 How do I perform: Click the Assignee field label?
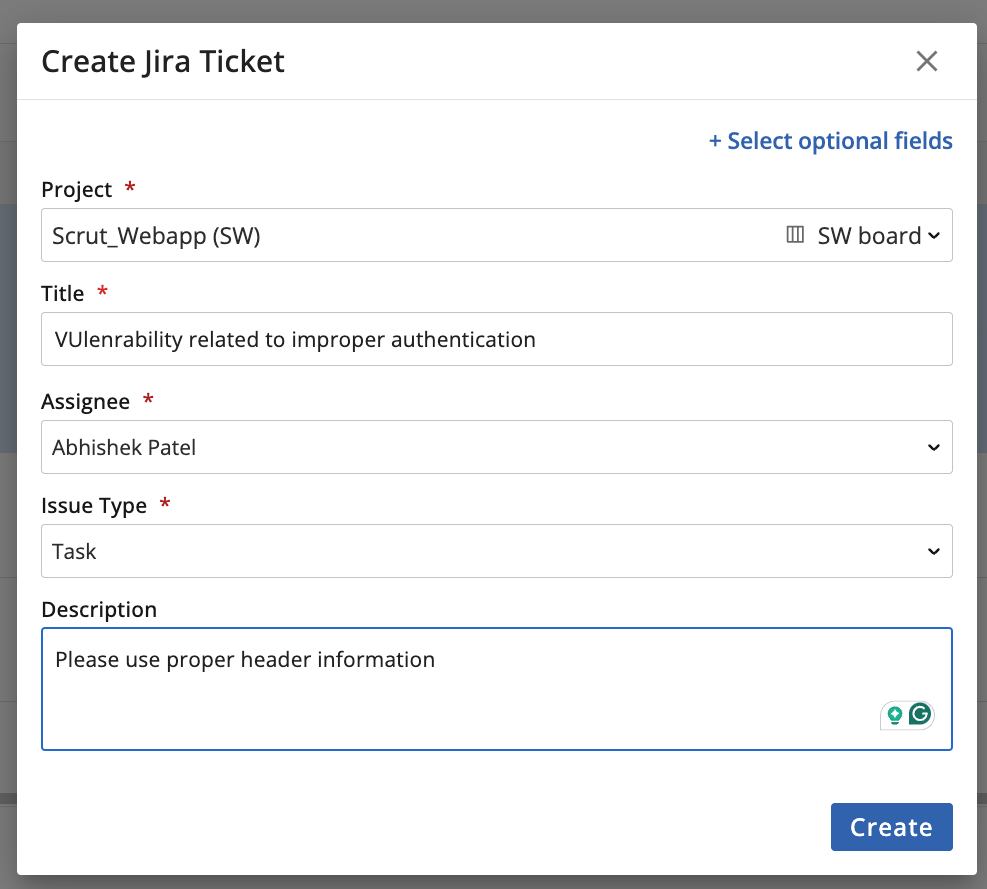85,402
